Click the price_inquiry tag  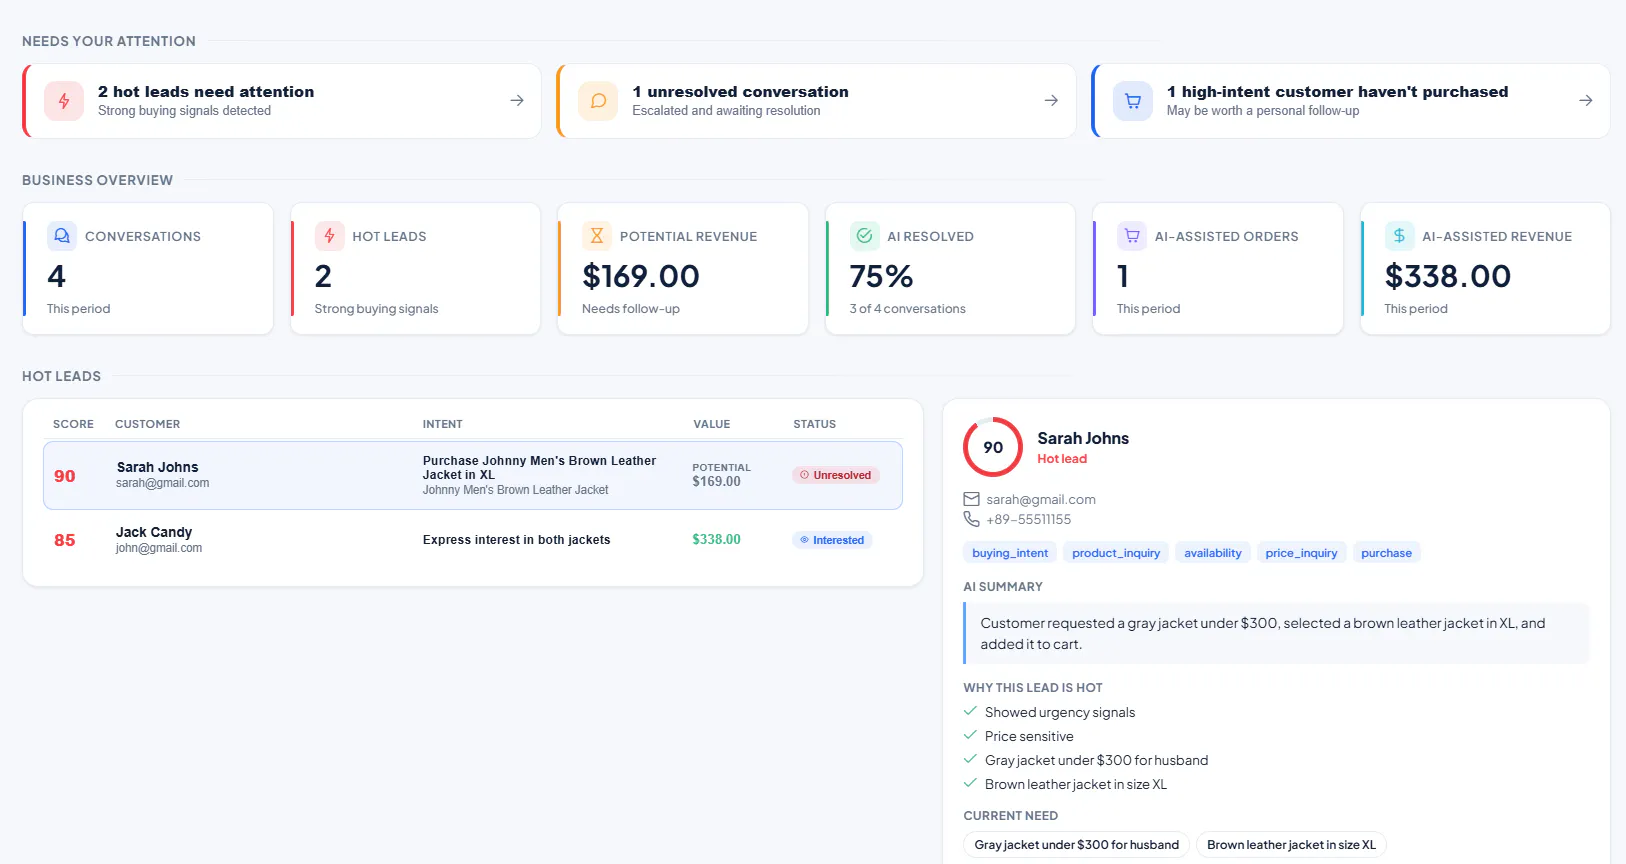pyautogui.click(x=1301, y=553)
